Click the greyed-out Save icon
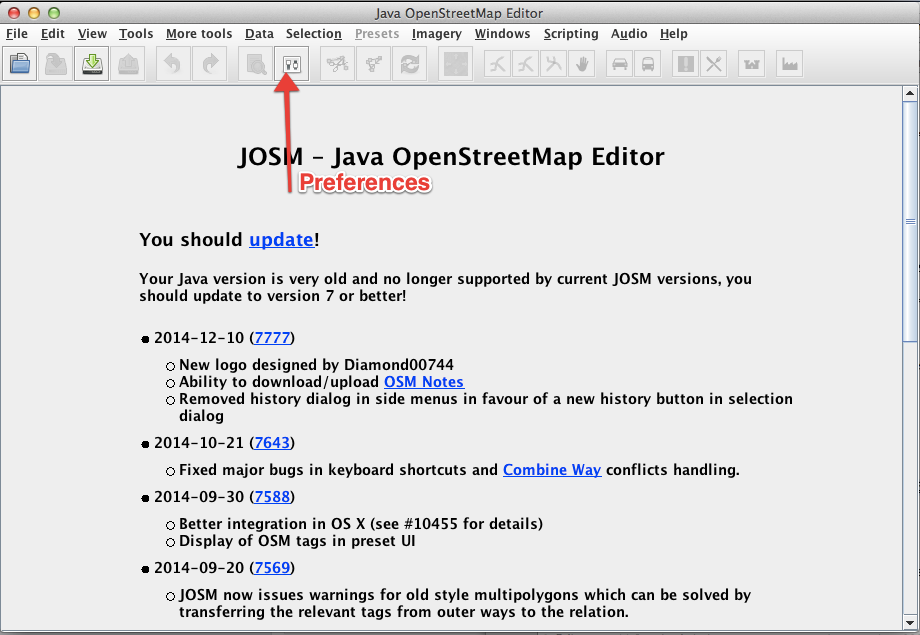The height and width of the screenshot is (635, 920). click(56, 63)
